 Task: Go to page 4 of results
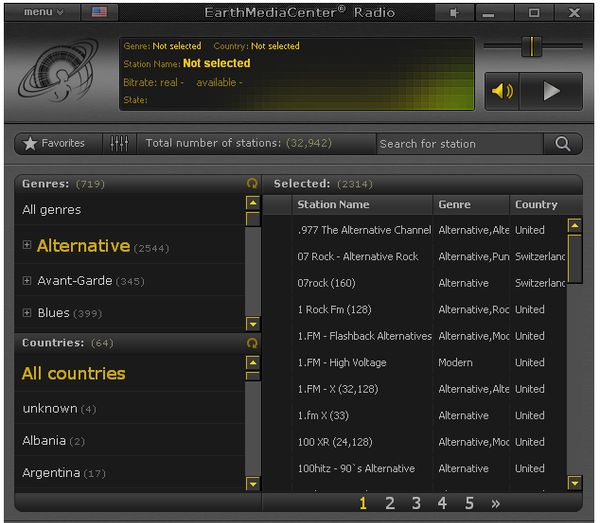[442, 503]
